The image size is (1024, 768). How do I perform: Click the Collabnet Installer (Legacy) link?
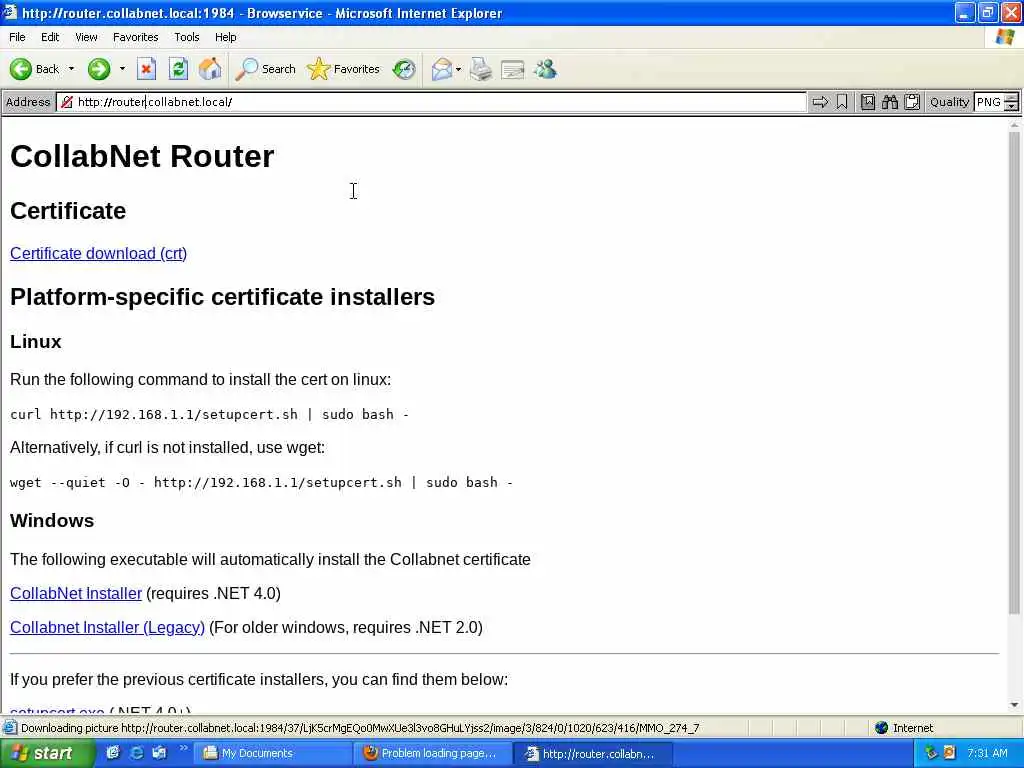pyautogui.click(x=107, y=627)
